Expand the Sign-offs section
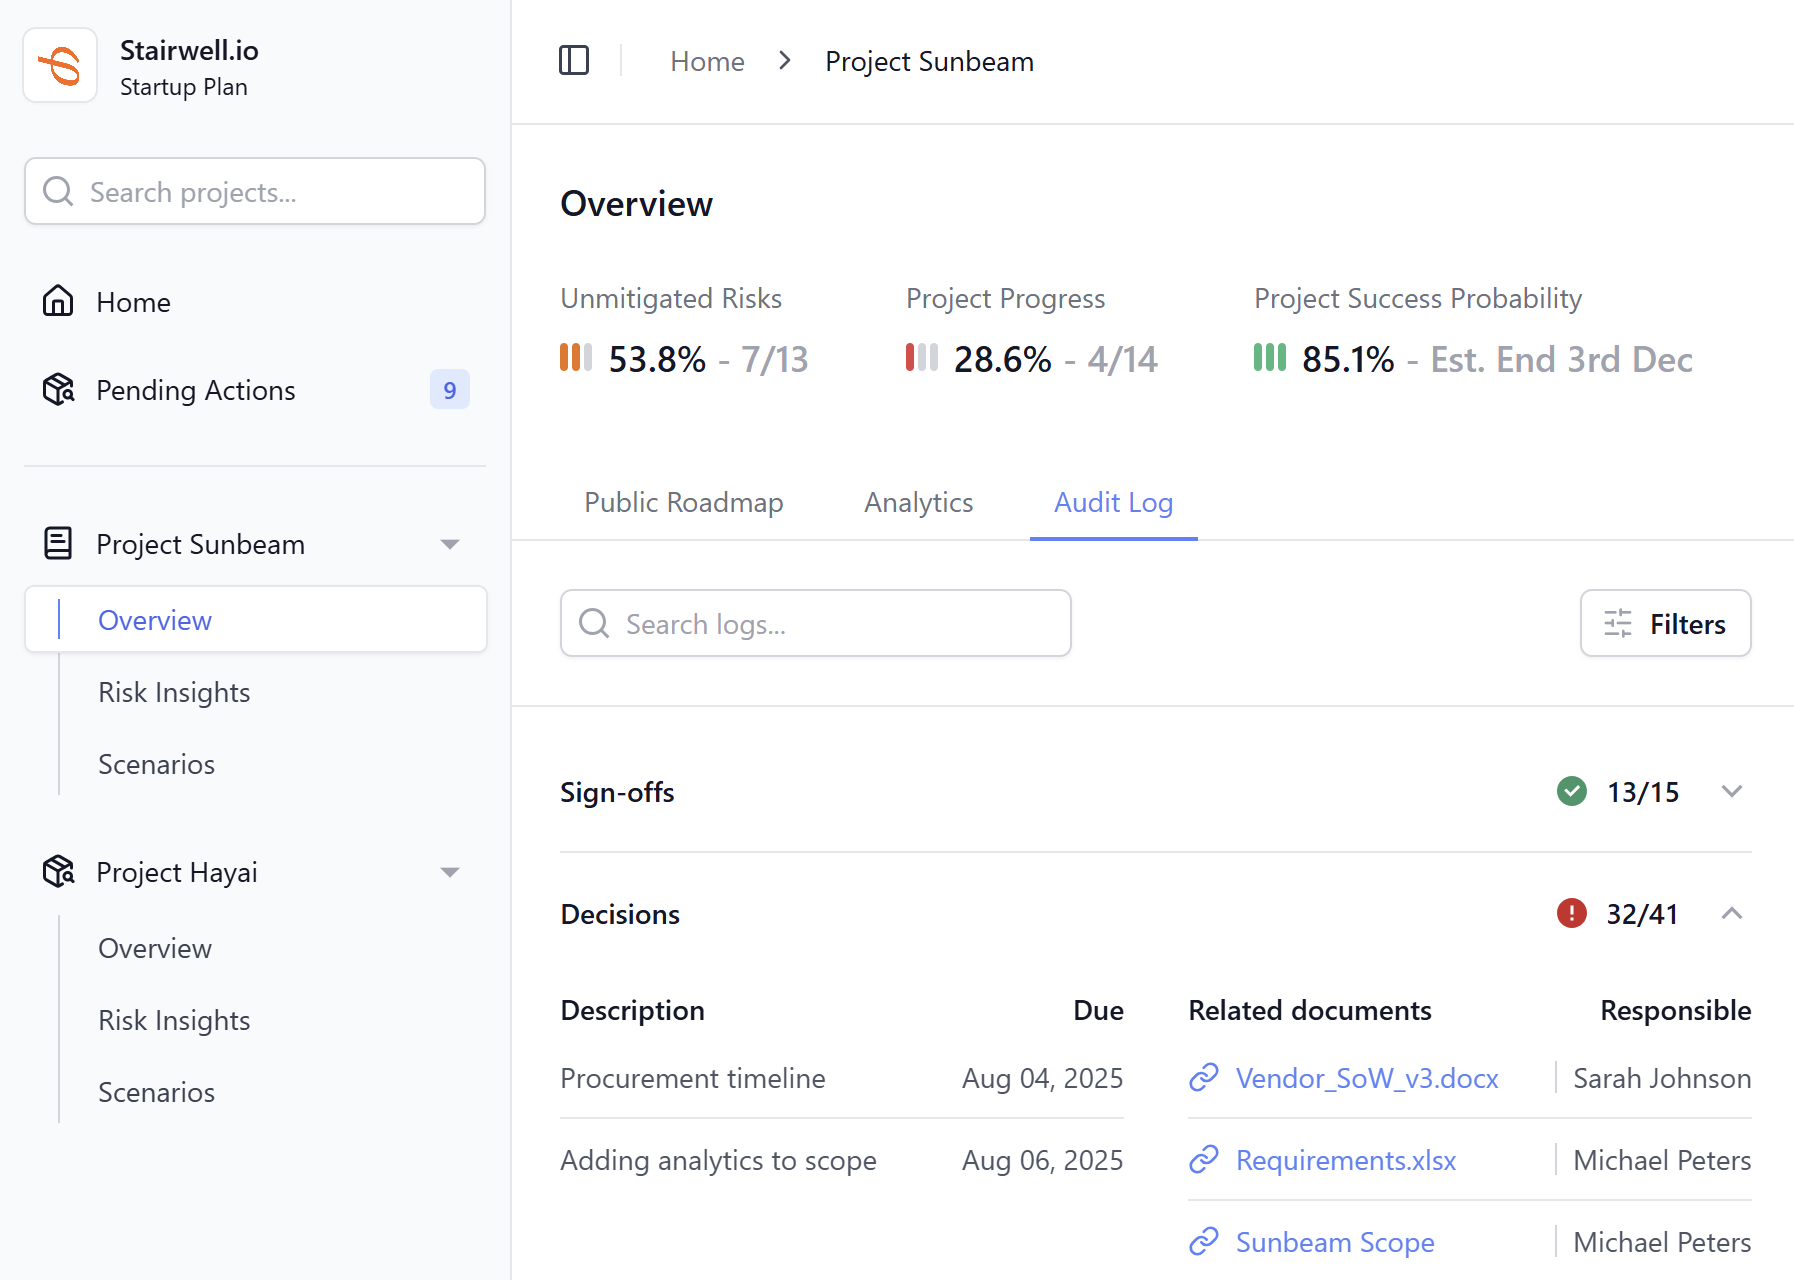The width and height of the screenshot is (1794, 1280). (1733, 791)
